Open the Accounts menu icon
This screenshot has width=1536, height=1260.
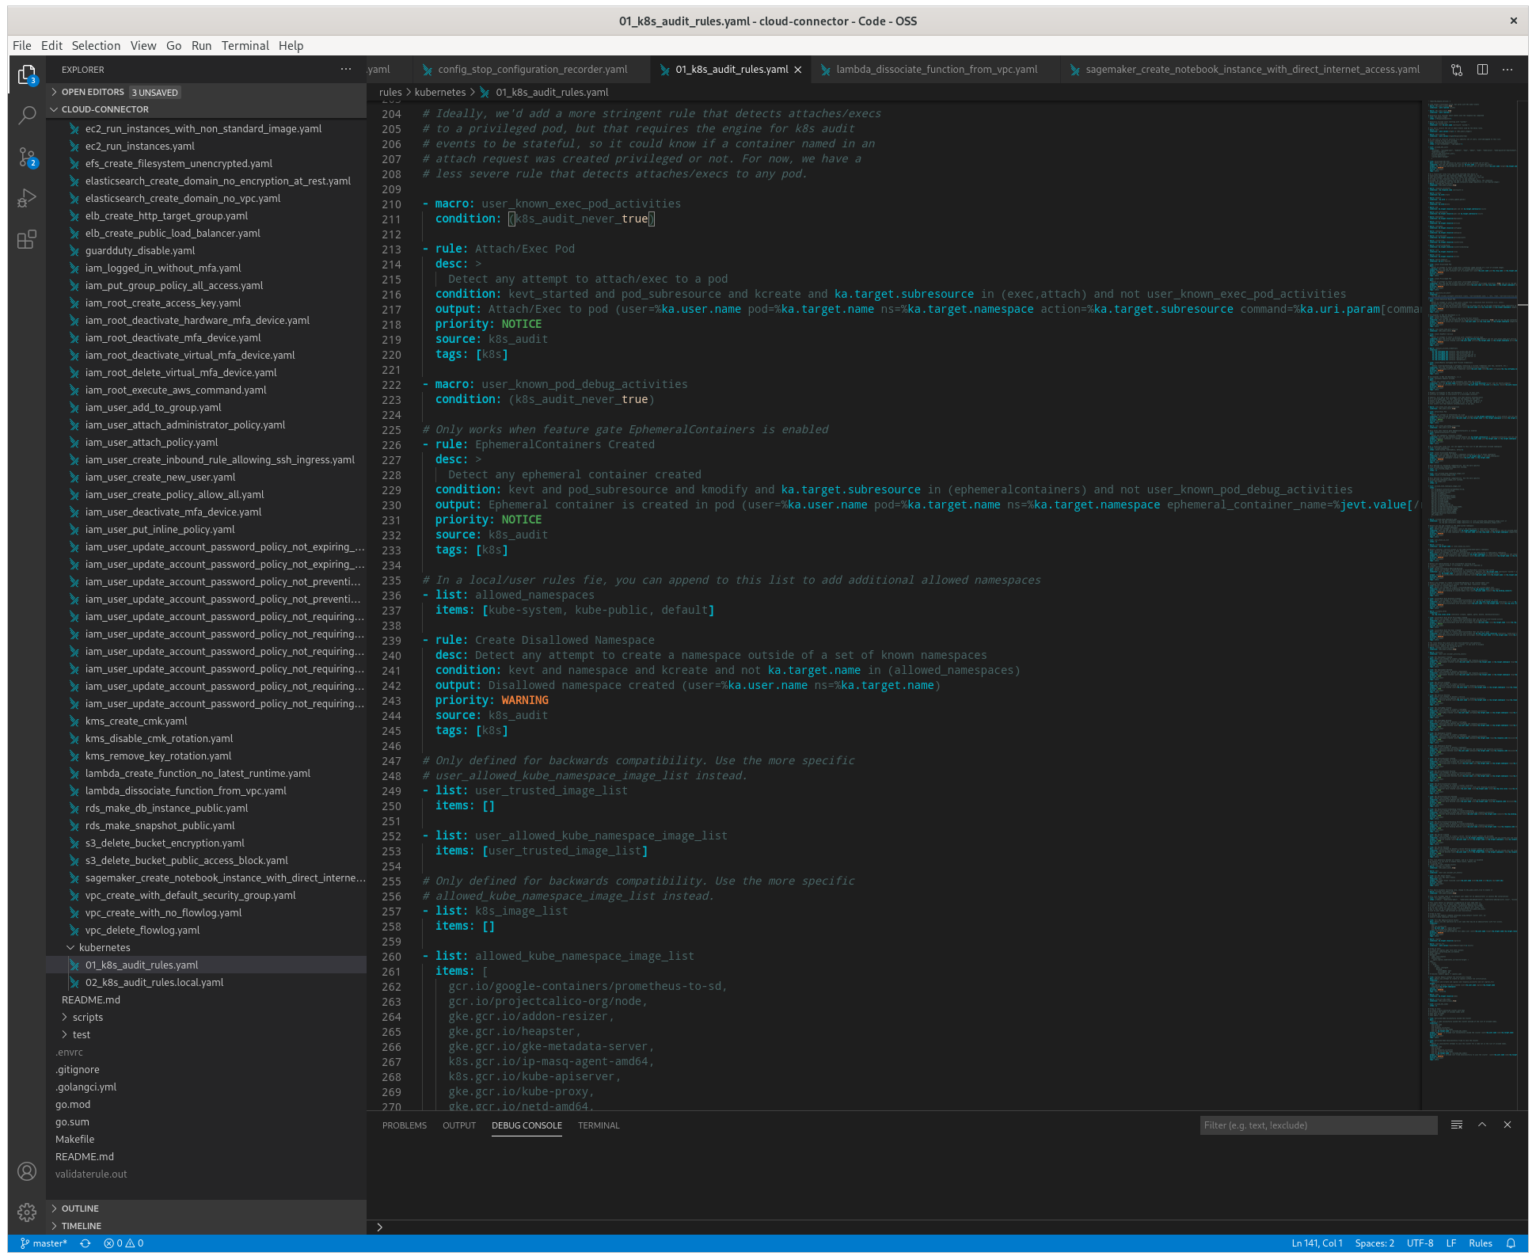[x=27, y=1171]
